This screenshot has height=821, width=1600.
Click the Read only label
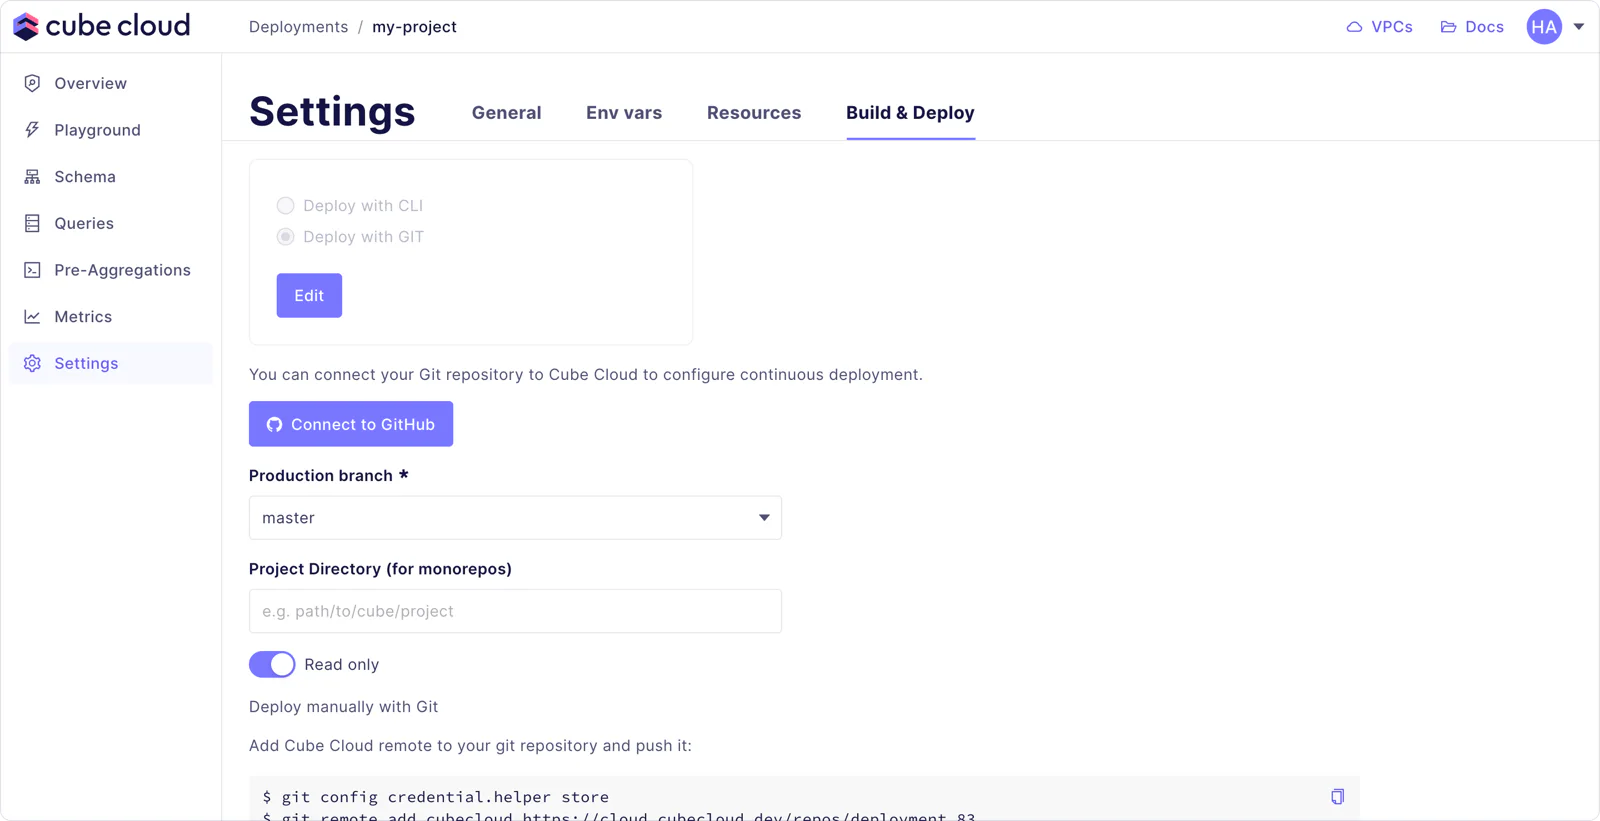[342, 665]
